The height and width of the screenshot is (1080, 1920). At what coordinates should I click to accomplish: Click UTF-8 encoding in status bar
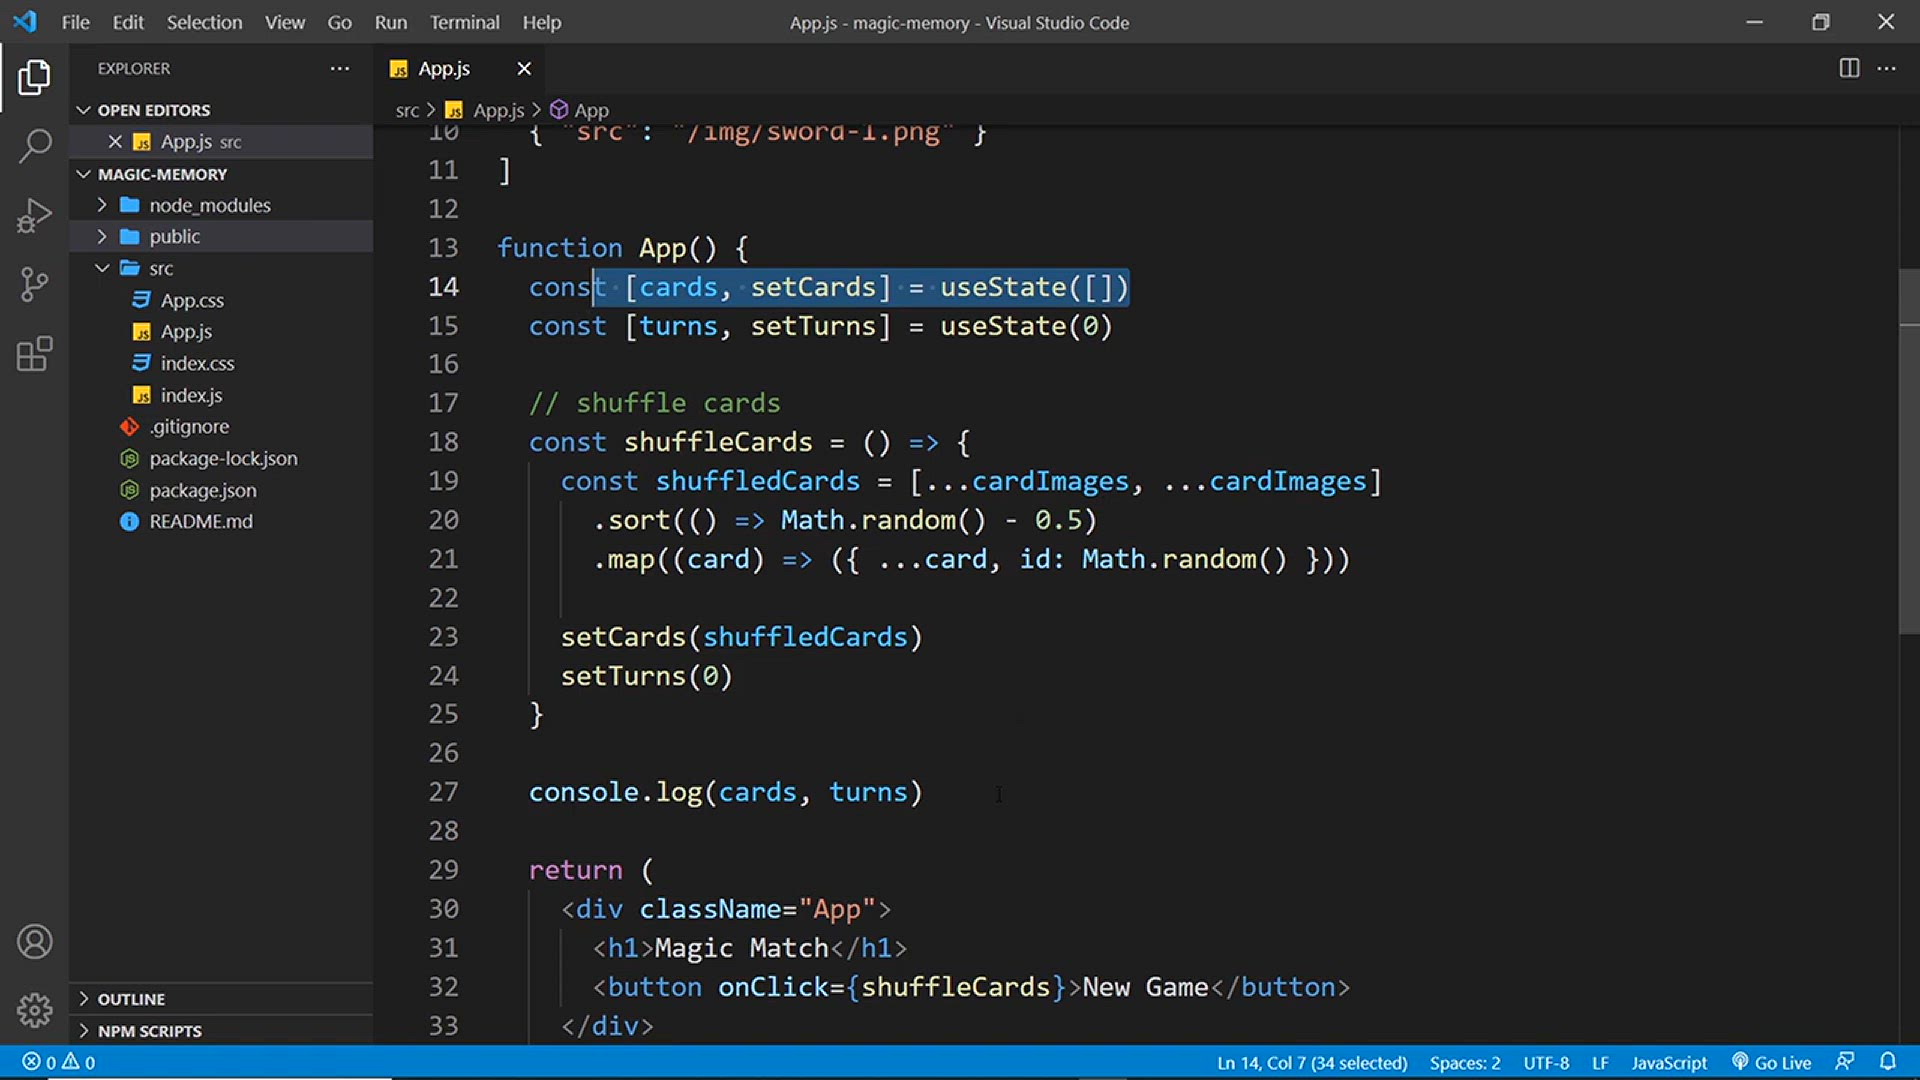(x=1546, y=1062)
